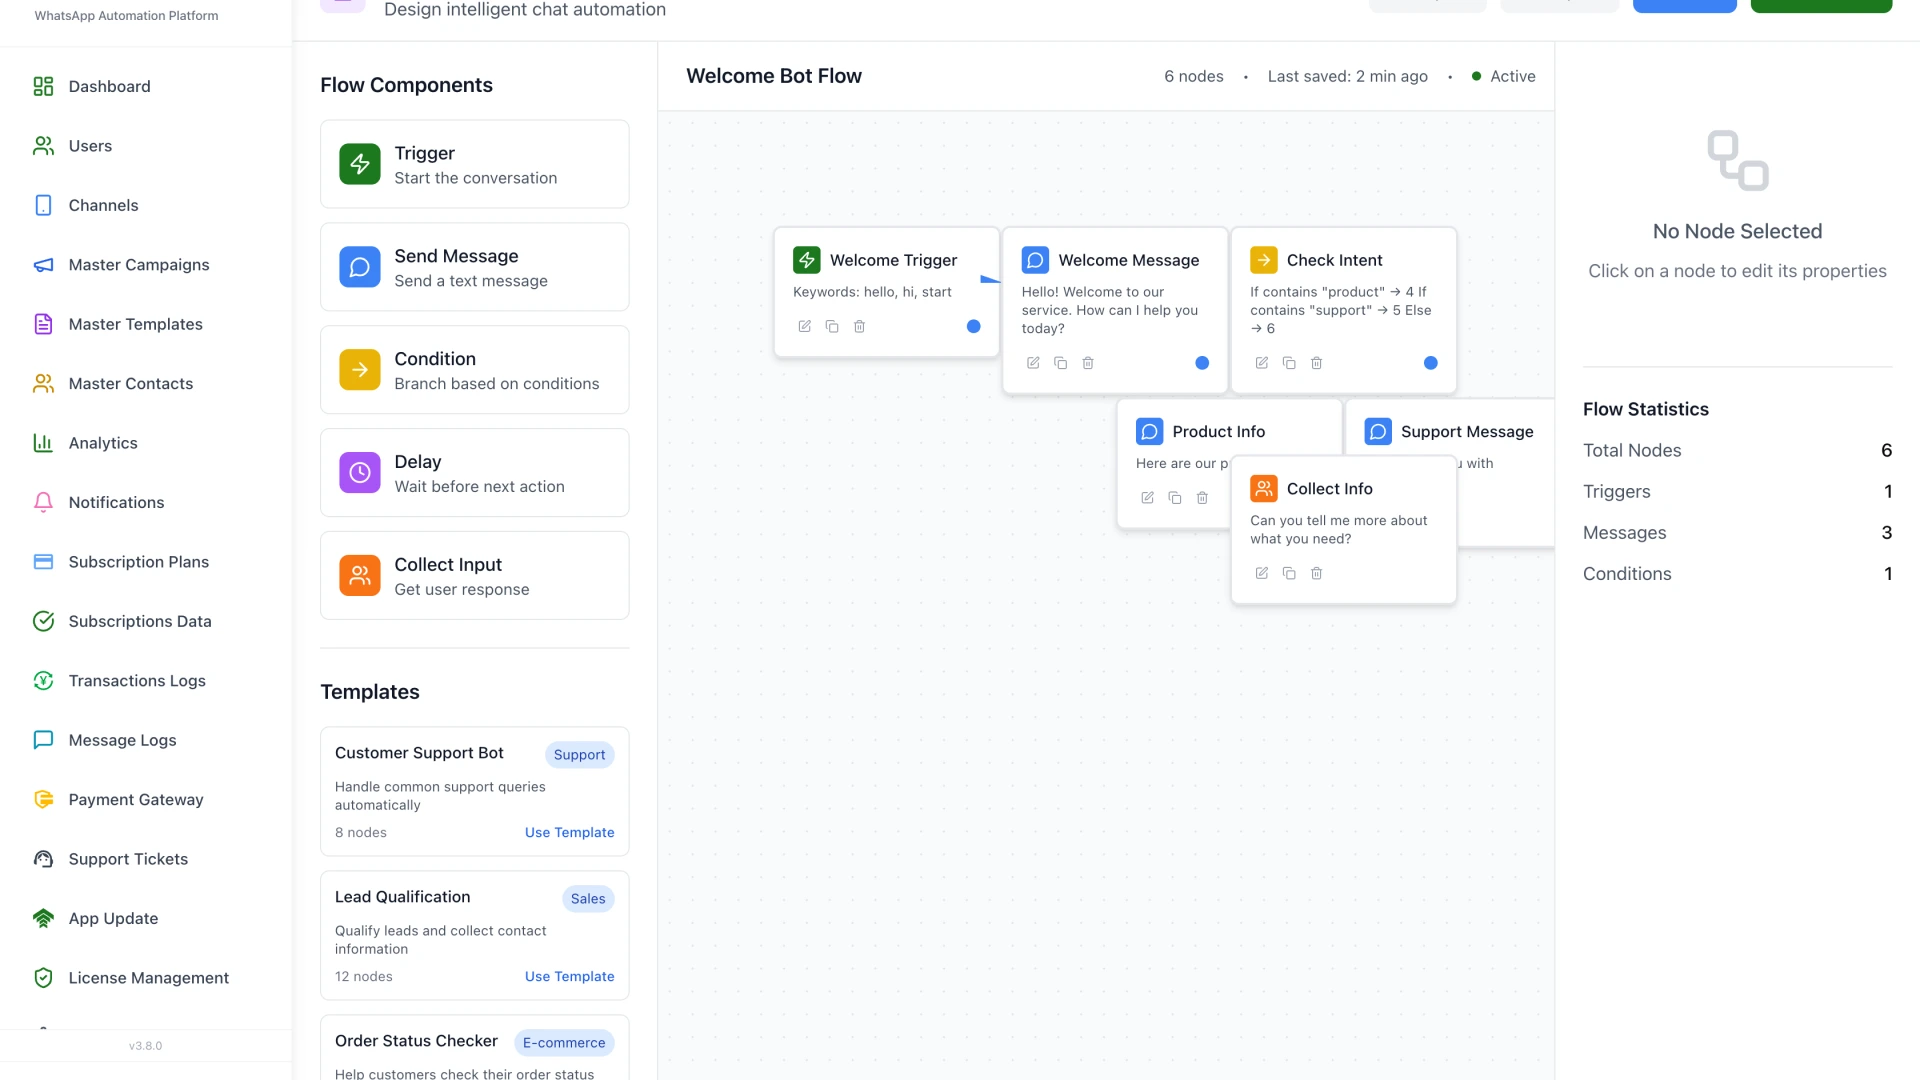This screenshot has width=1920, height=1080.
Task: Click the Welcome Trigger output connector dot
Action: [x=974, y=327]
